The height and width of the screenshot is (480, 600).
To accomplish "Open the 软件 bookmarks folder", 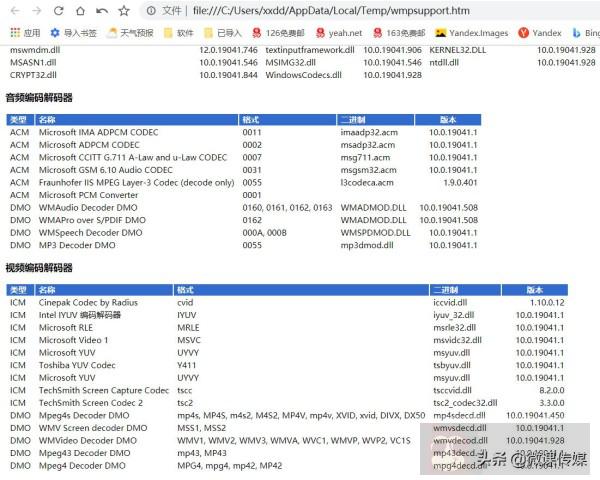I will 178,33.
